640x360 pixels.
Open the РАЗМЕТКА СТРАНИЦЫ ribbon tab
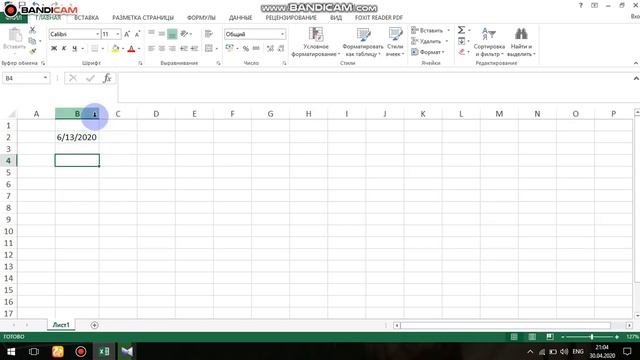click(143, 18)
